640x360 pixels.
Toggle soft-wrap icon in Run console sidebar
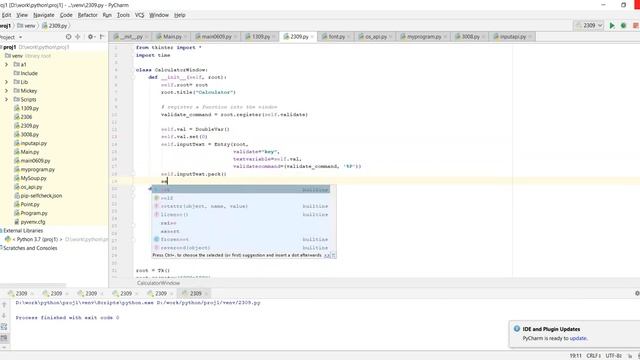point(4,327)
